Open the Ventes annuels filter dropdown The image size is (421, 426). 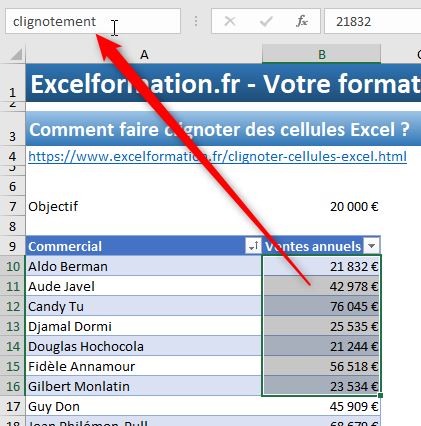tap(371, 246)
